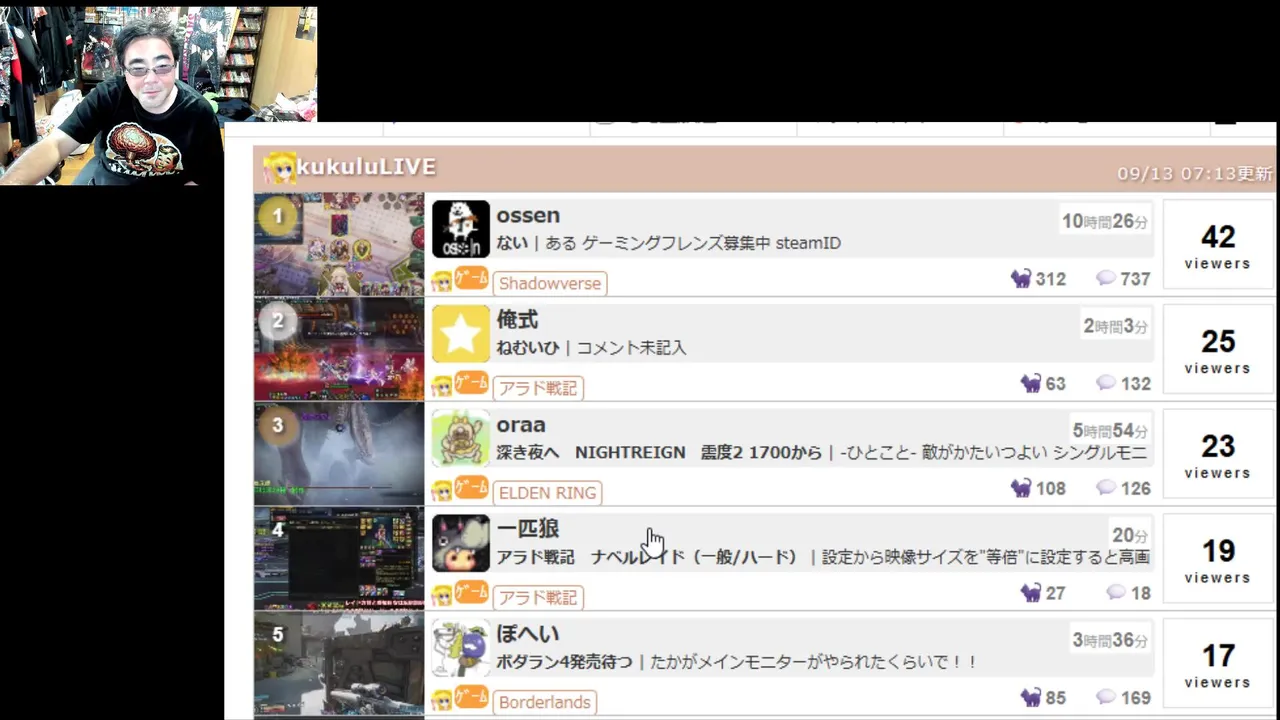The height and width of the screenshot is (720, 1280).
Task: Open 俺式 stream thumbnail ranked 2
Action: (x=339, y=349)
